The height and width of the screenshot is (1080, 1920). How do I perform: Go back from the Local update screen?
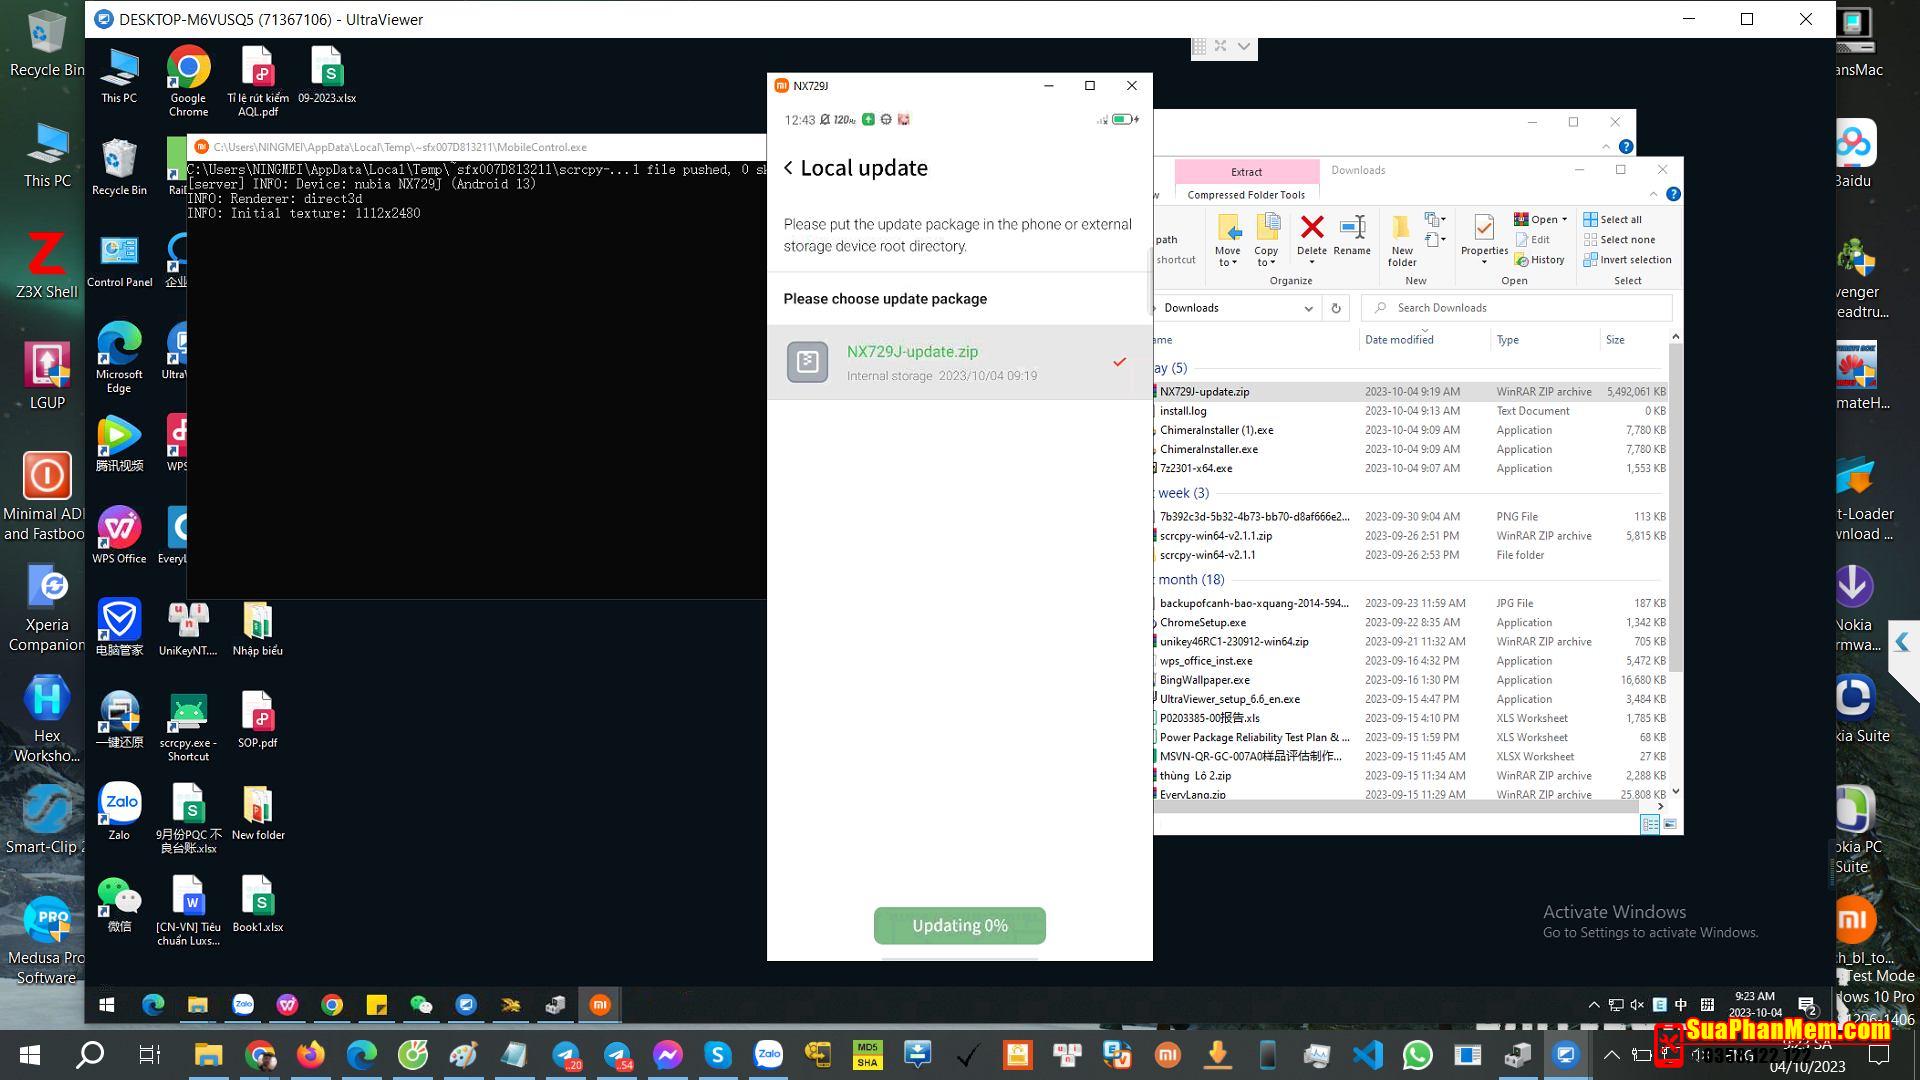[x=789, y=168]
